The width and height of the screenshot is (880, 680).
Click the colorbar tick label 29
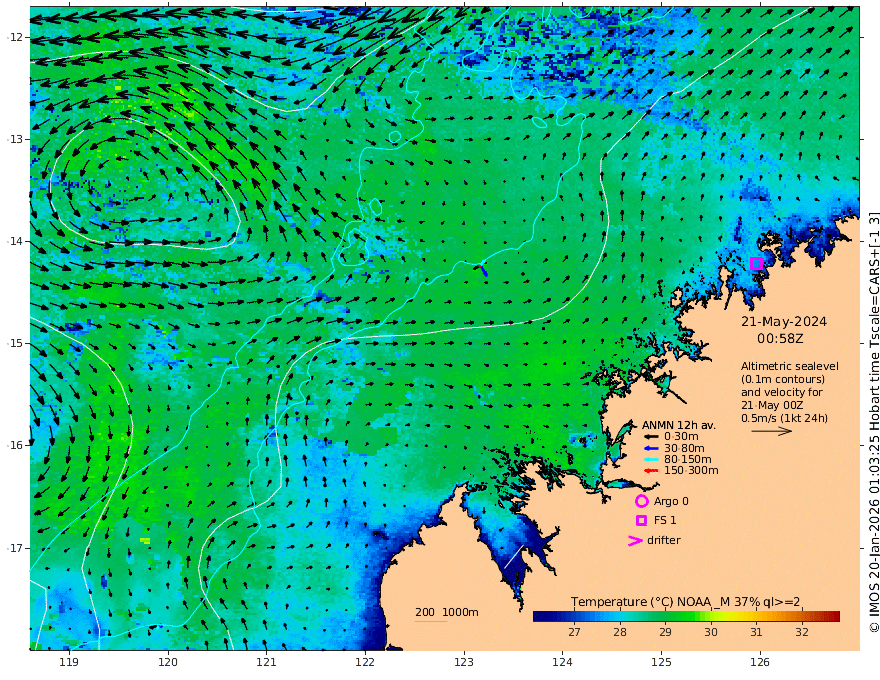pyautogui.click(x=665, y=632)
